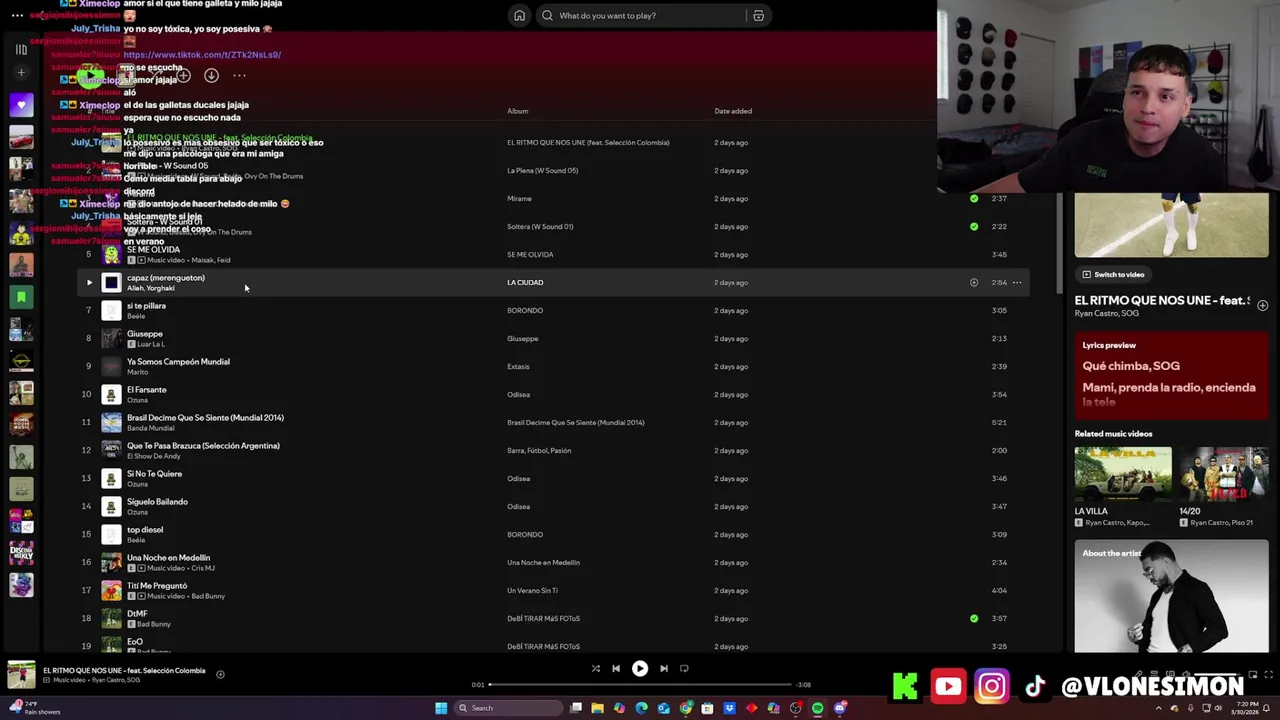Open Microsoft Edge from taskbar
Image resolution: width=1280 pixels, height=720 pixels.
[641, 708]
